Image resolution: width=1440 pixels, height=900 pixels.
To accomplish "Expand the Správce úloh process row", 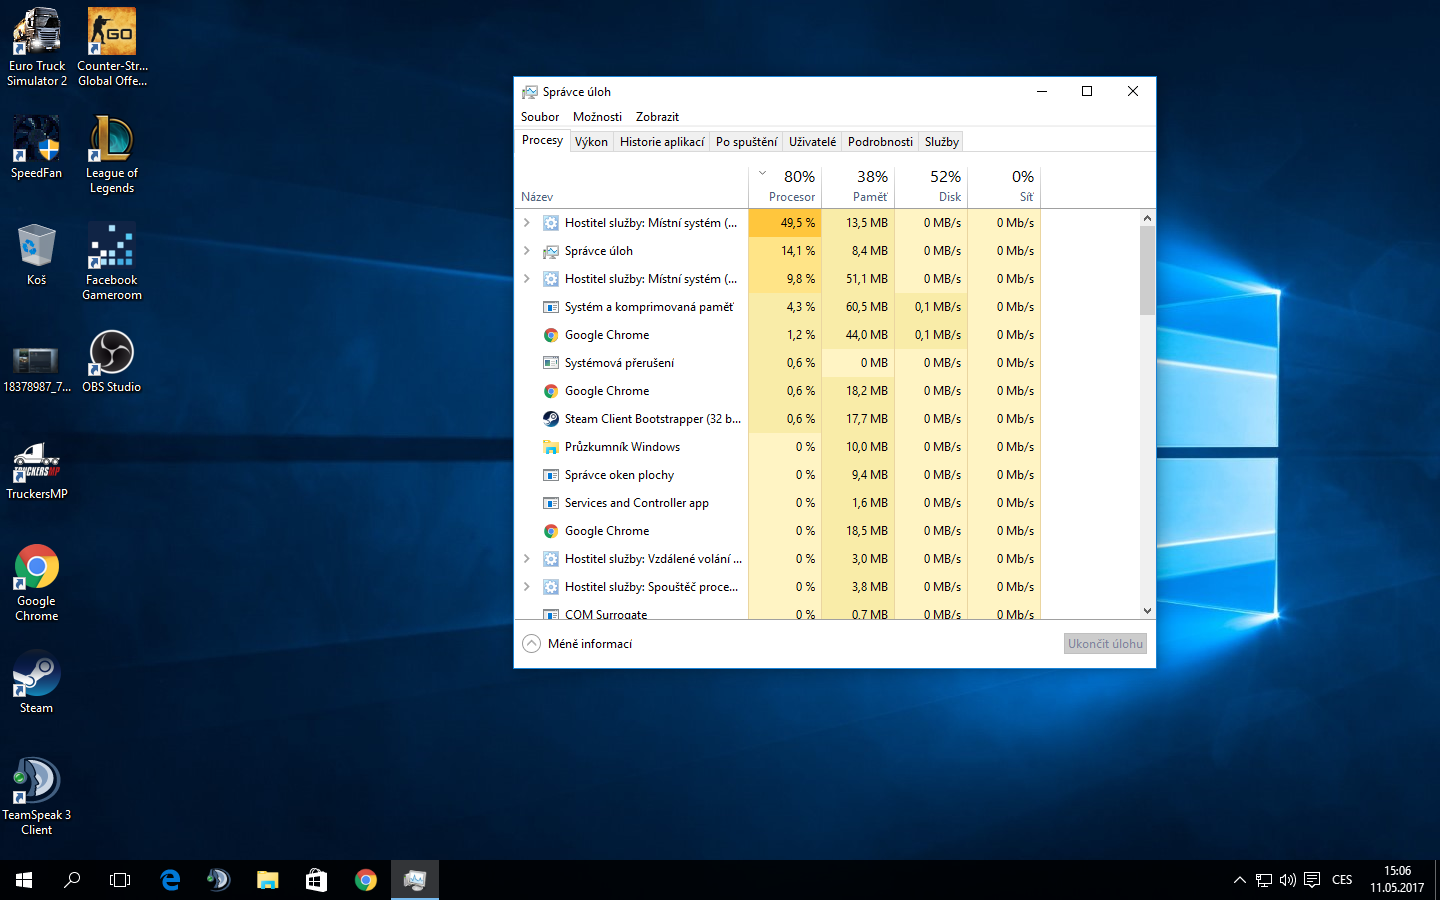I will click(527, 251).
